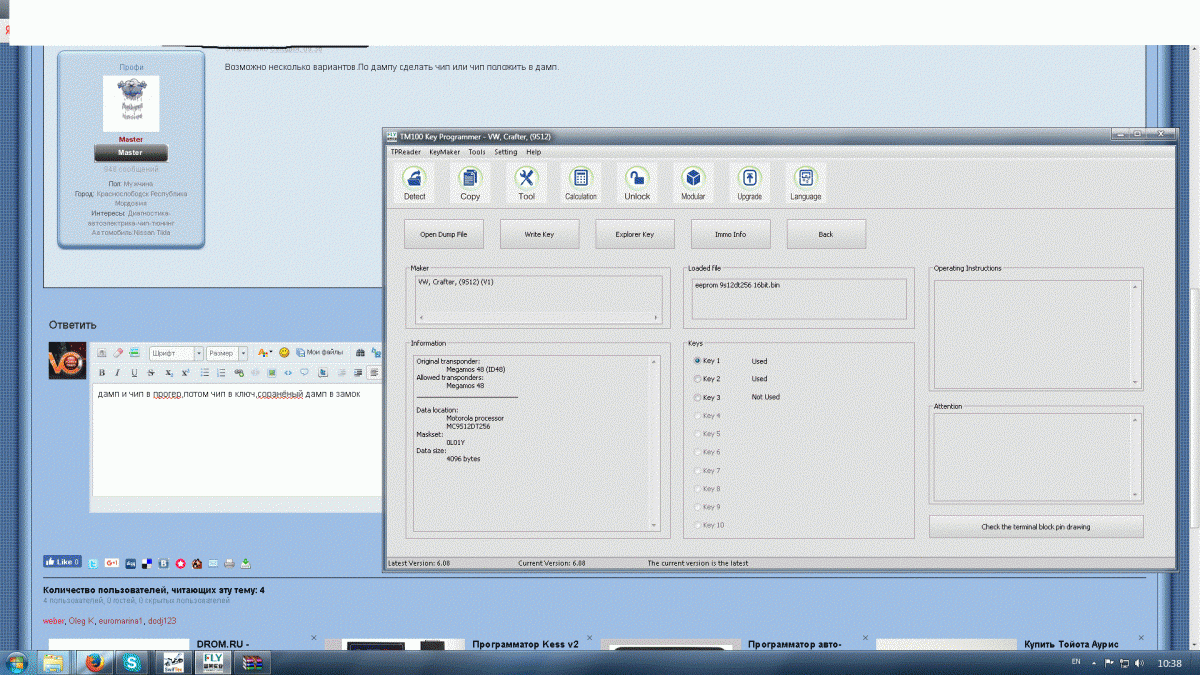
Task: Insert bulleted list in reply editor
Action: (x=205, y=372)
